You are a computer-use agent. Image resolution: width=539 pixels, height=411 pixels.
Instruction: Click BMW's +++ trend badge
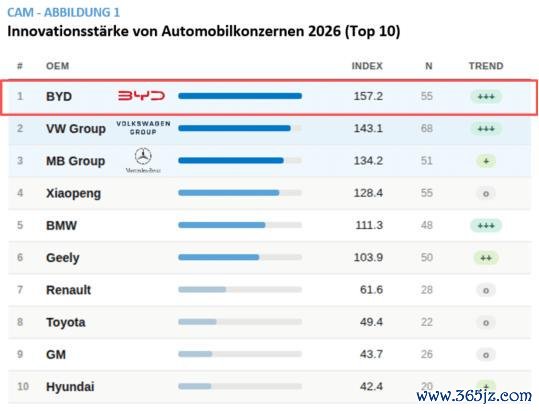tap(486, 225)
